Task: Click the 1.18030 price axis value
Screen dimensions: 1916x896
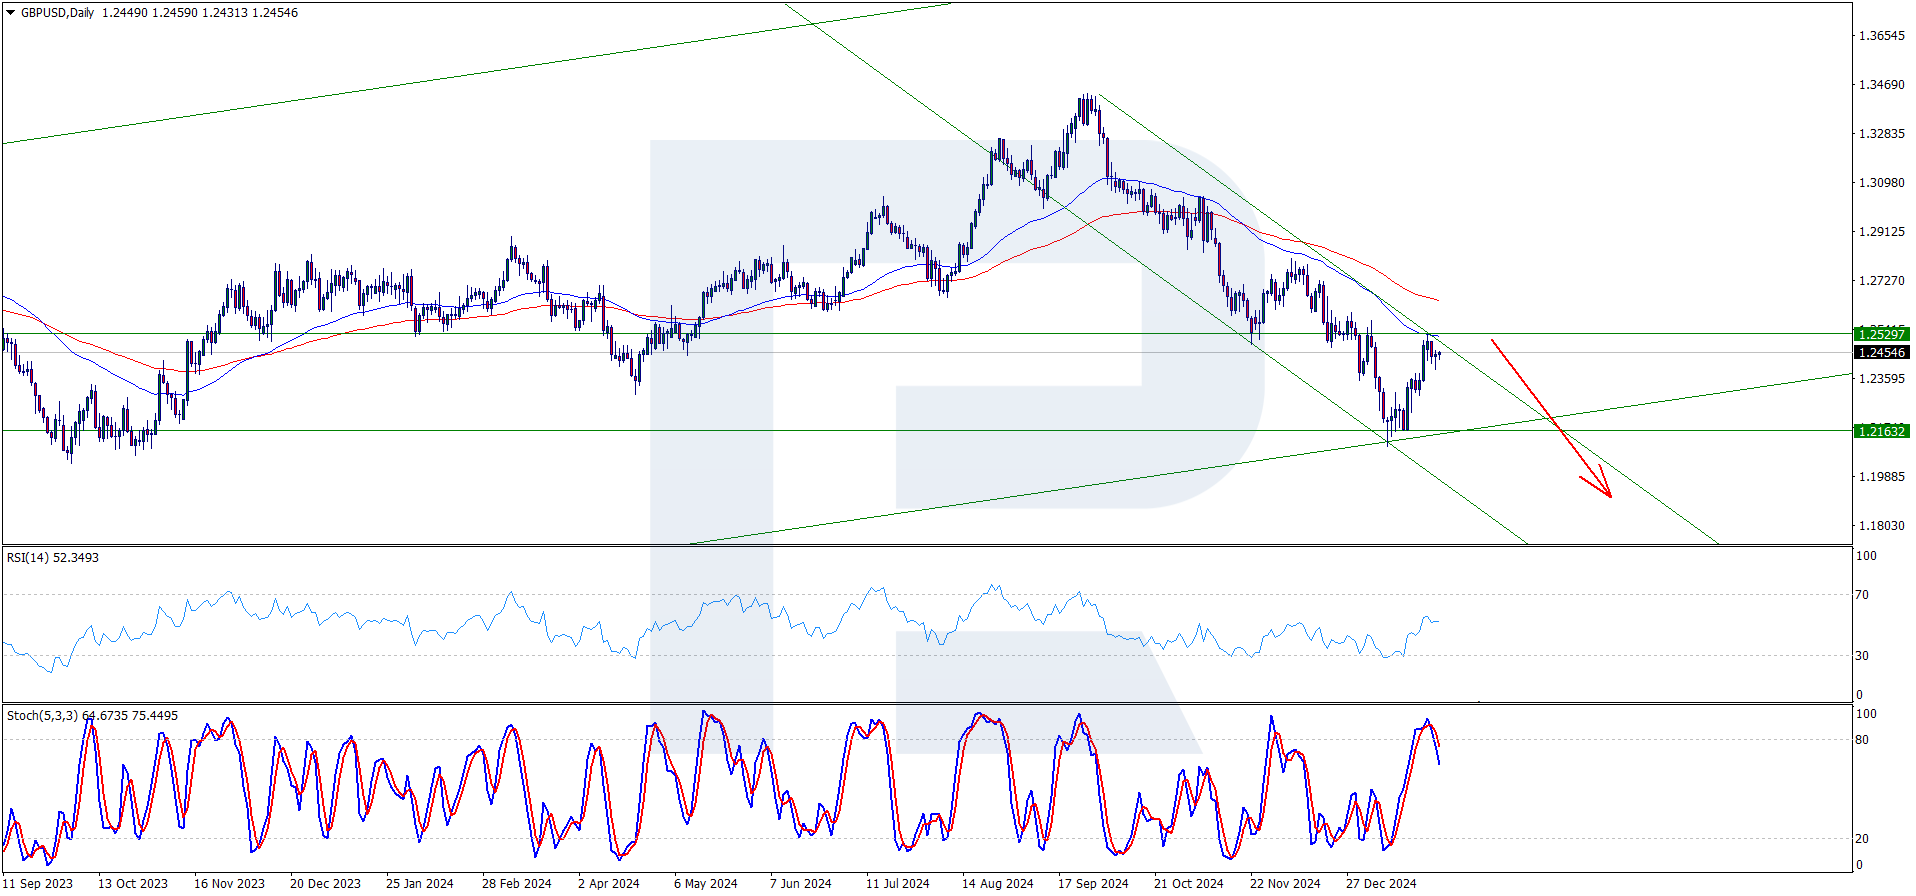Action: (1881, 526)
